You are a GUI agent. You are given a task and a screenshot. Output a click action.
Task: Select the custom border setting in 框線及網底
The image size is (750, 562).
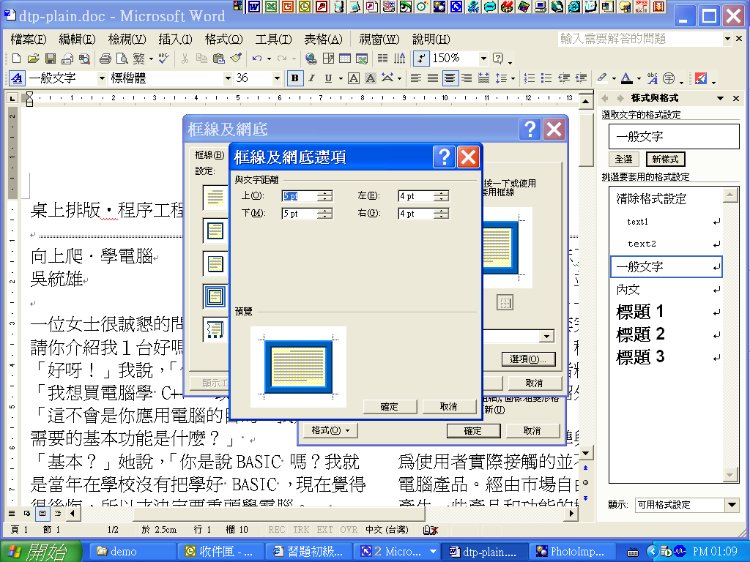click(x=215, y=329)
